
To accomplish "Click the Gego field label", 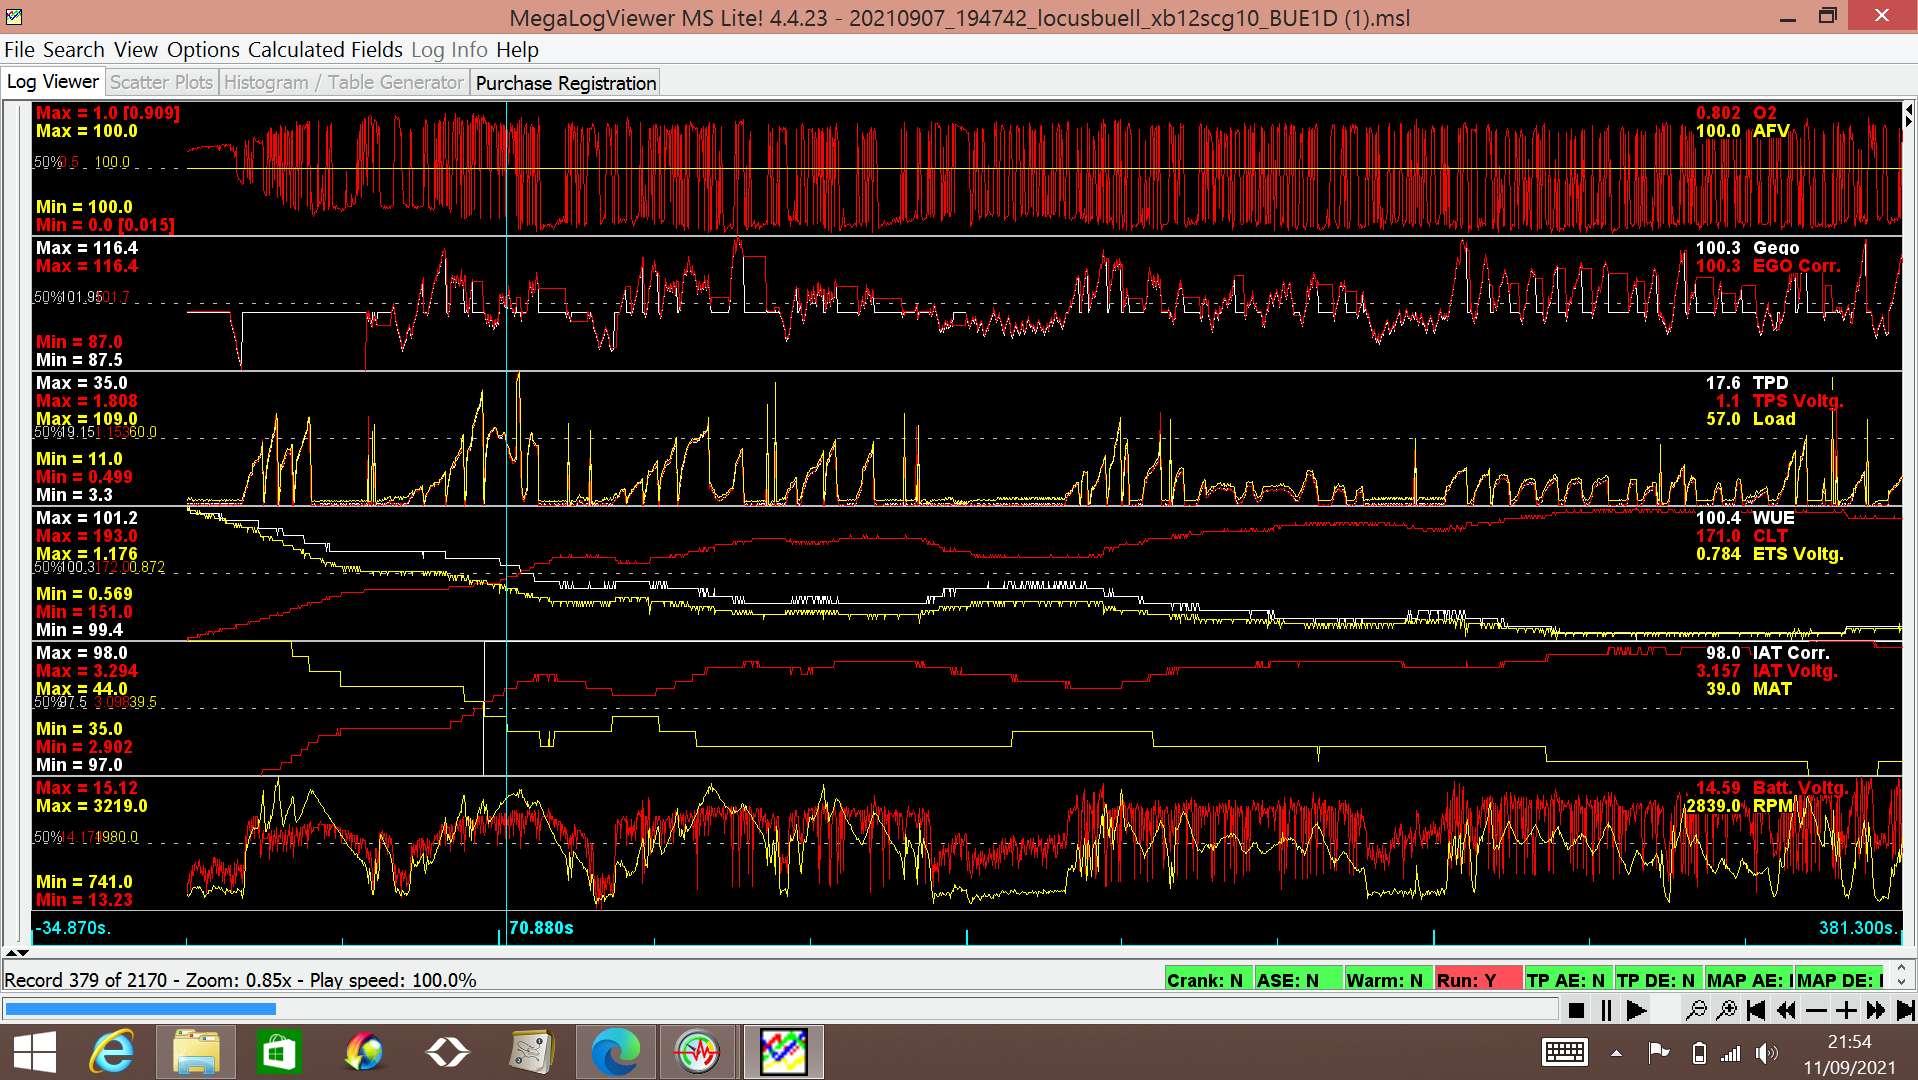I will click(1775, 248).
